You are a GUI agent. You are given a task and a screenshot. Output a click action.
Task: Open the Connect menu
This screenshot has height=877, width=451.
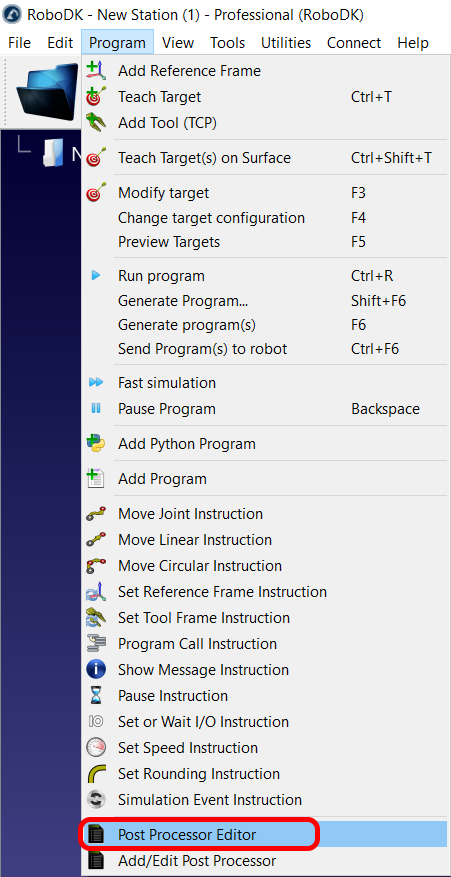[354, 43]
